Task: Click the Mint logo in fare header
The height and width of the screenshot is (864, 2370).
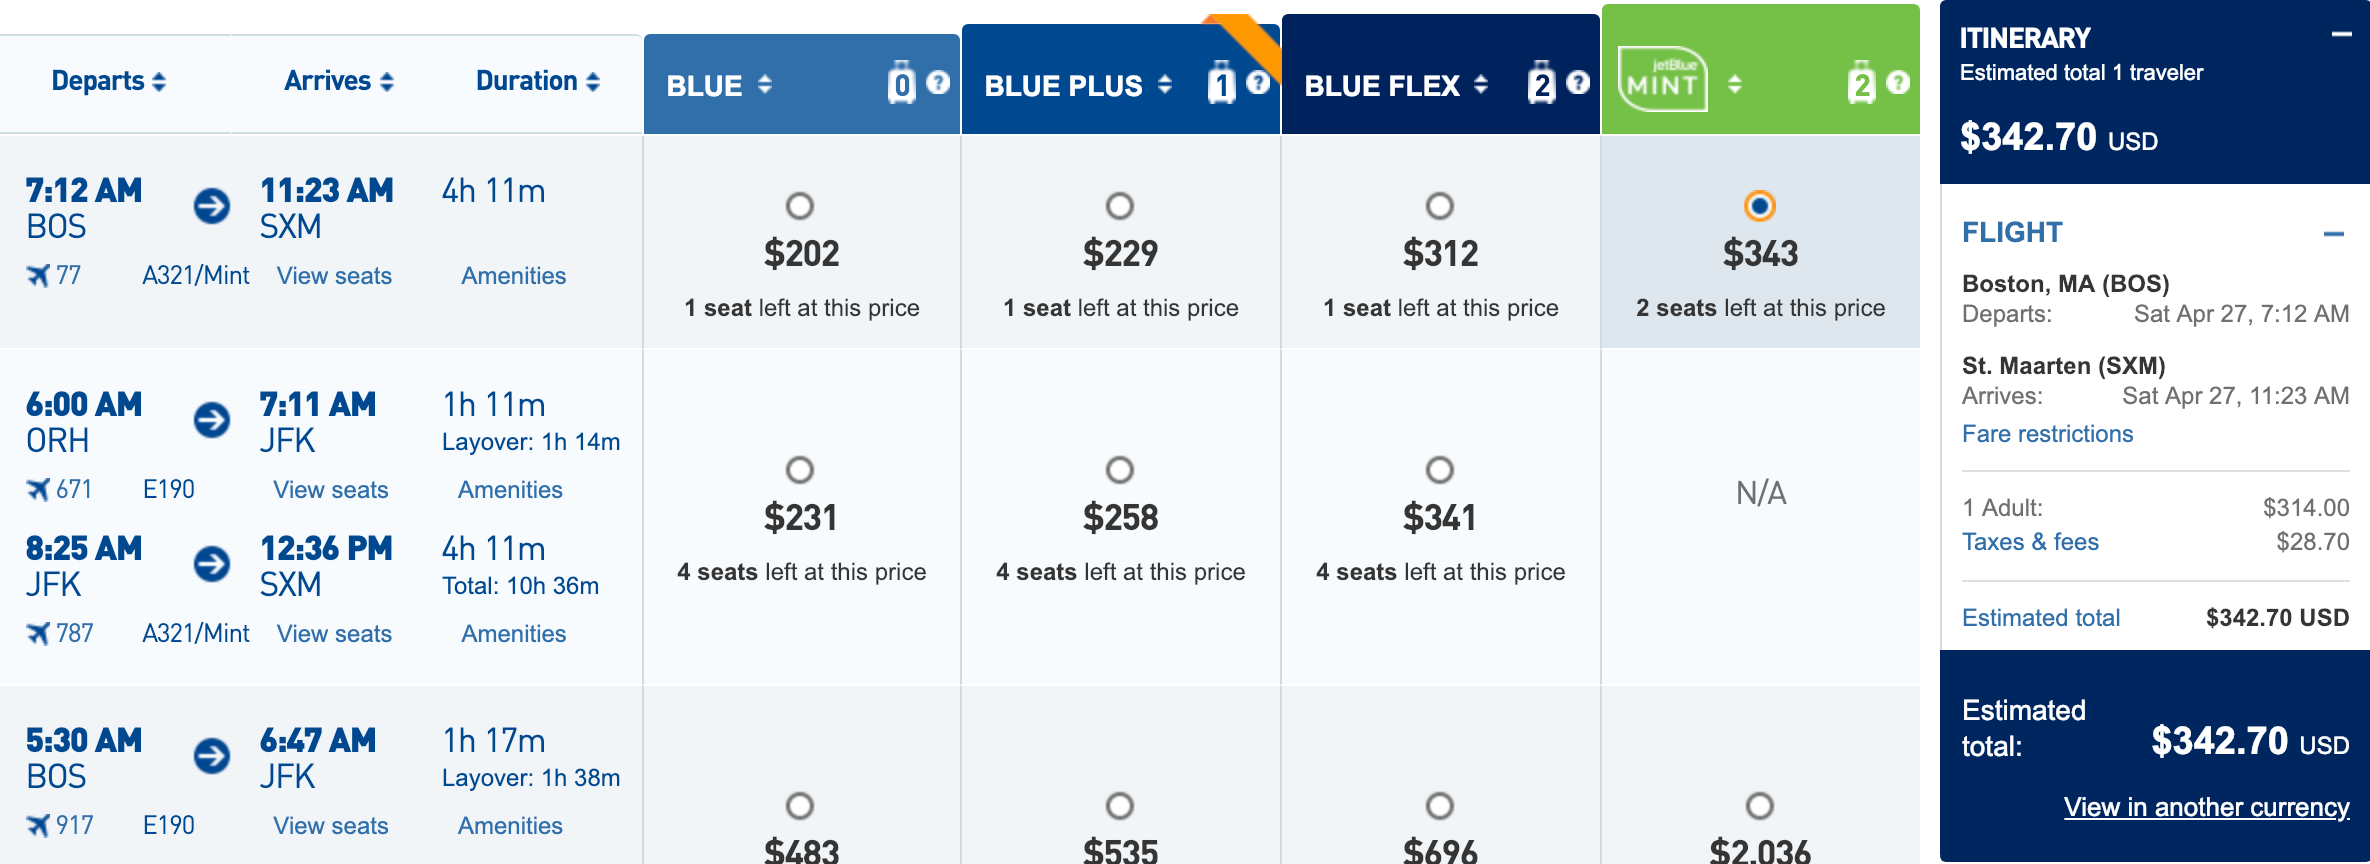Action: pos(1662,80)
